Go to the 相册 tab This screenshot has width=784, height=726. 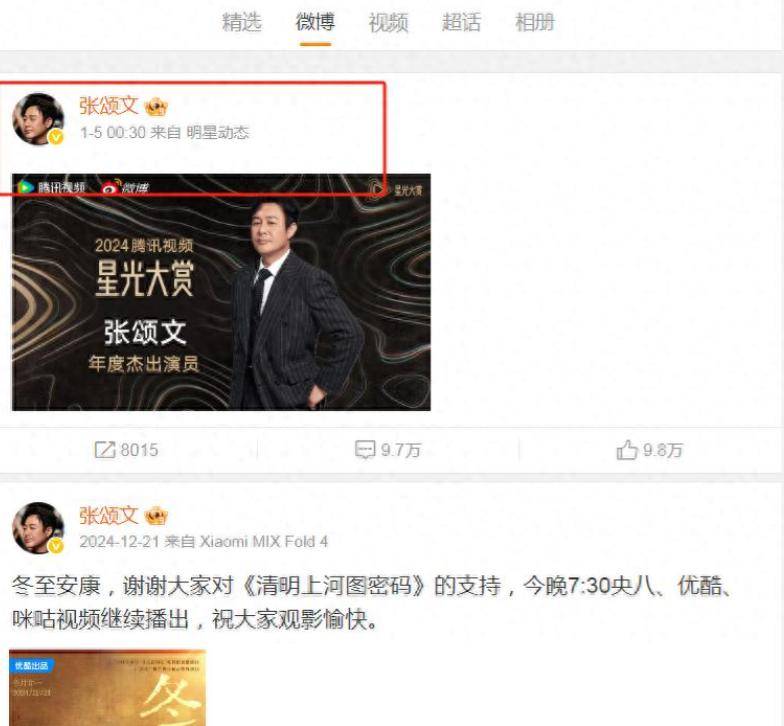[535, 22]
